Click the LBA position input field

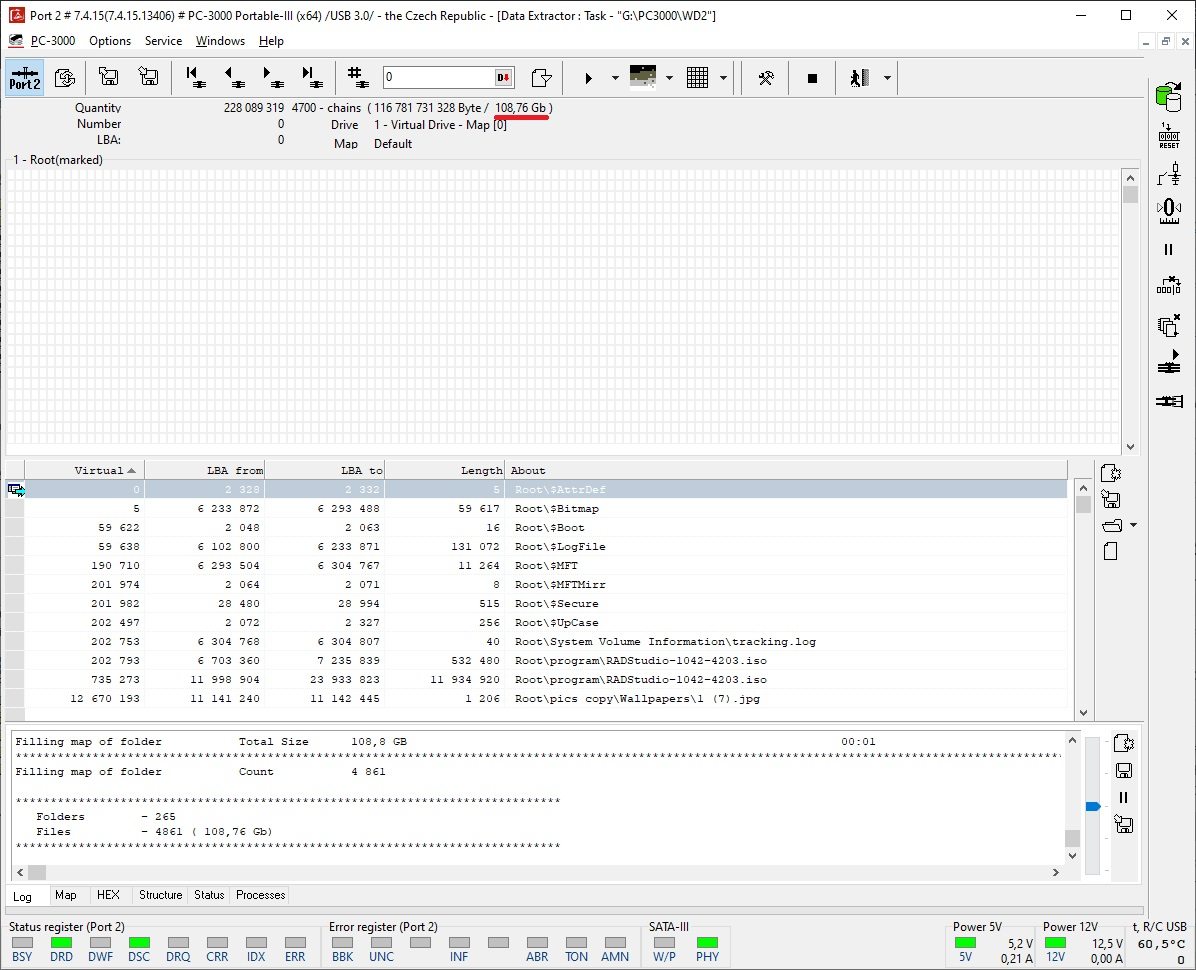coord(437,78)
